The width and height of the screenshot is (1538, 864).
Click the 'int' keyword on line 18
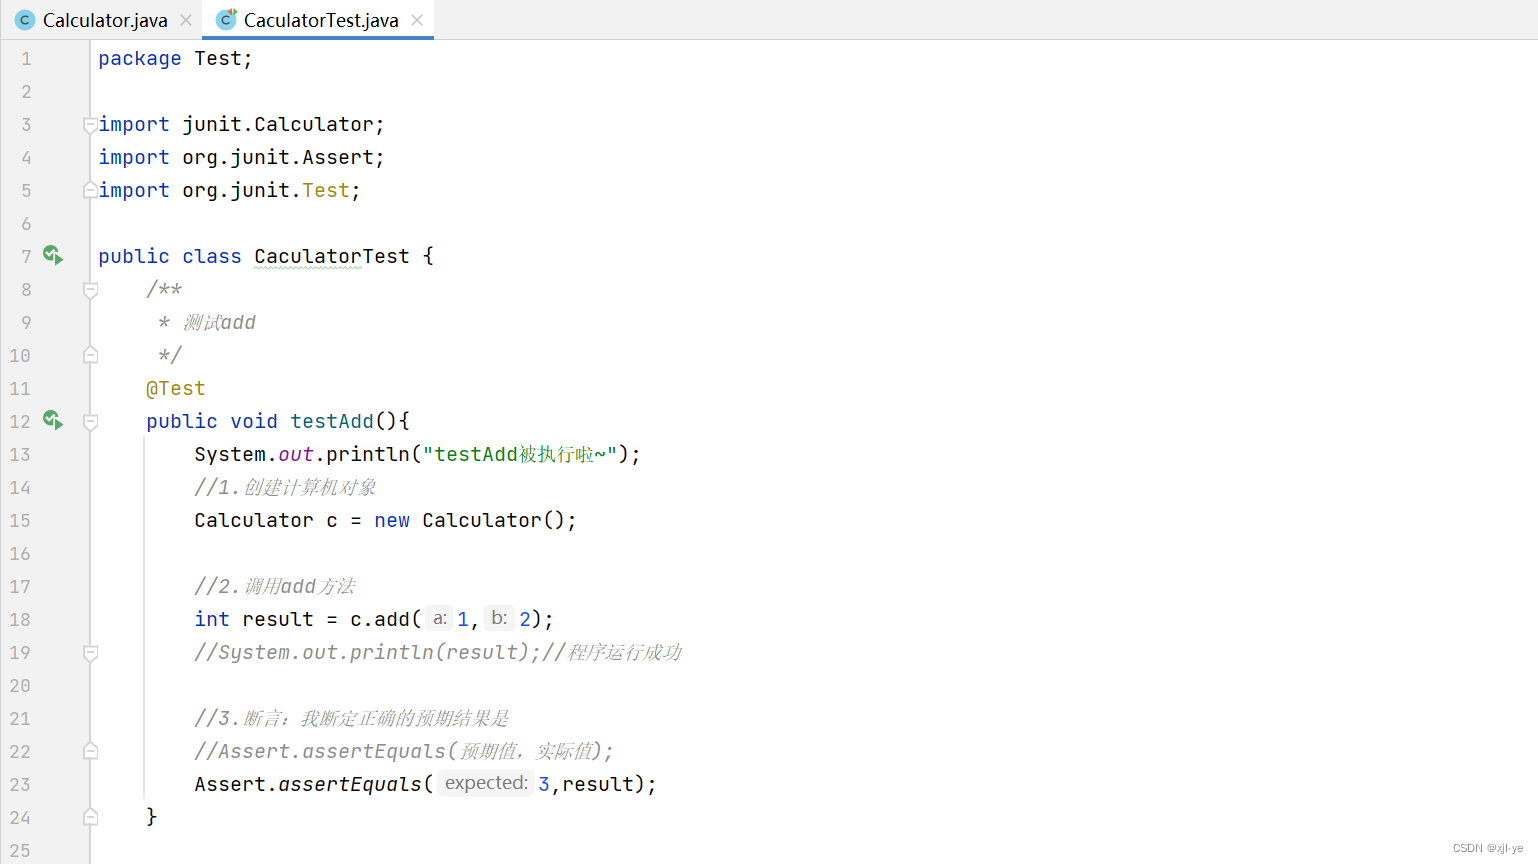212,619
